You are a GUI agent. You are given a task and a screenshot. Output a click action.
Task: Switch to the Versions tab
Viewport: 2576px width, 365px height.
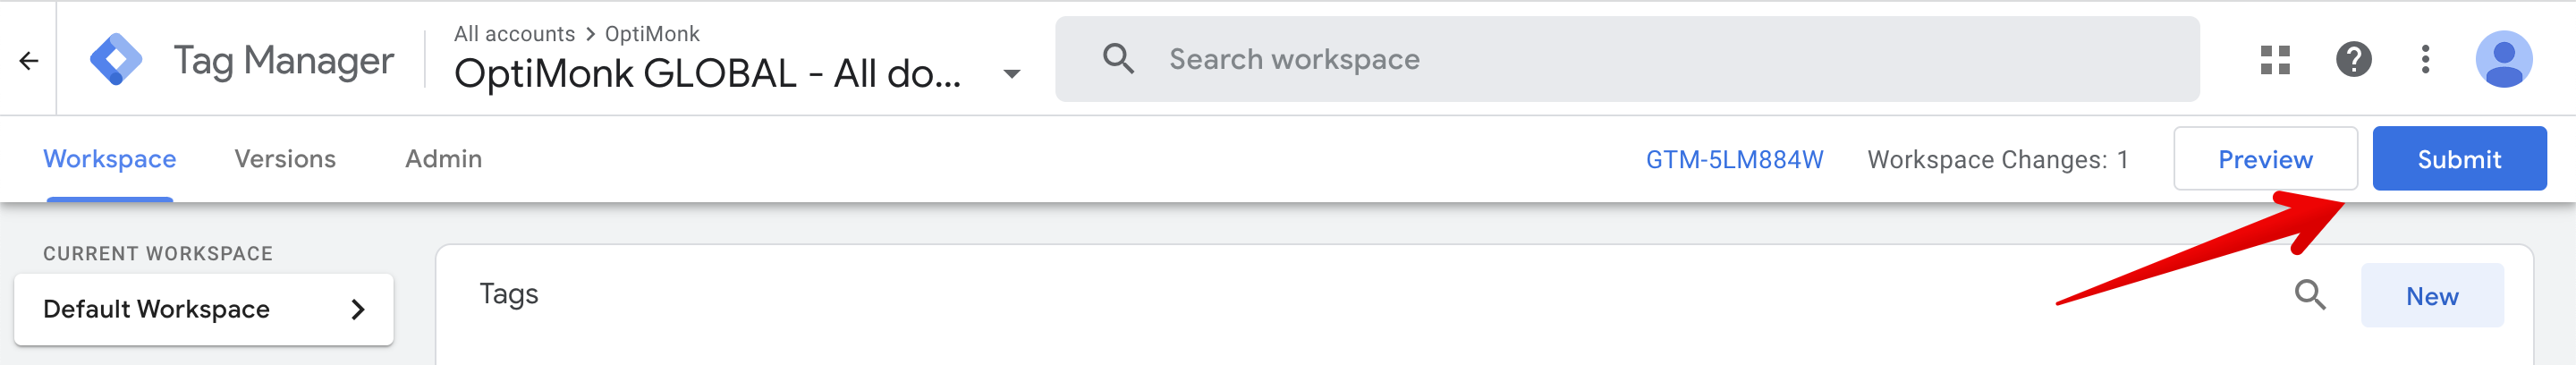pos(285,159)
